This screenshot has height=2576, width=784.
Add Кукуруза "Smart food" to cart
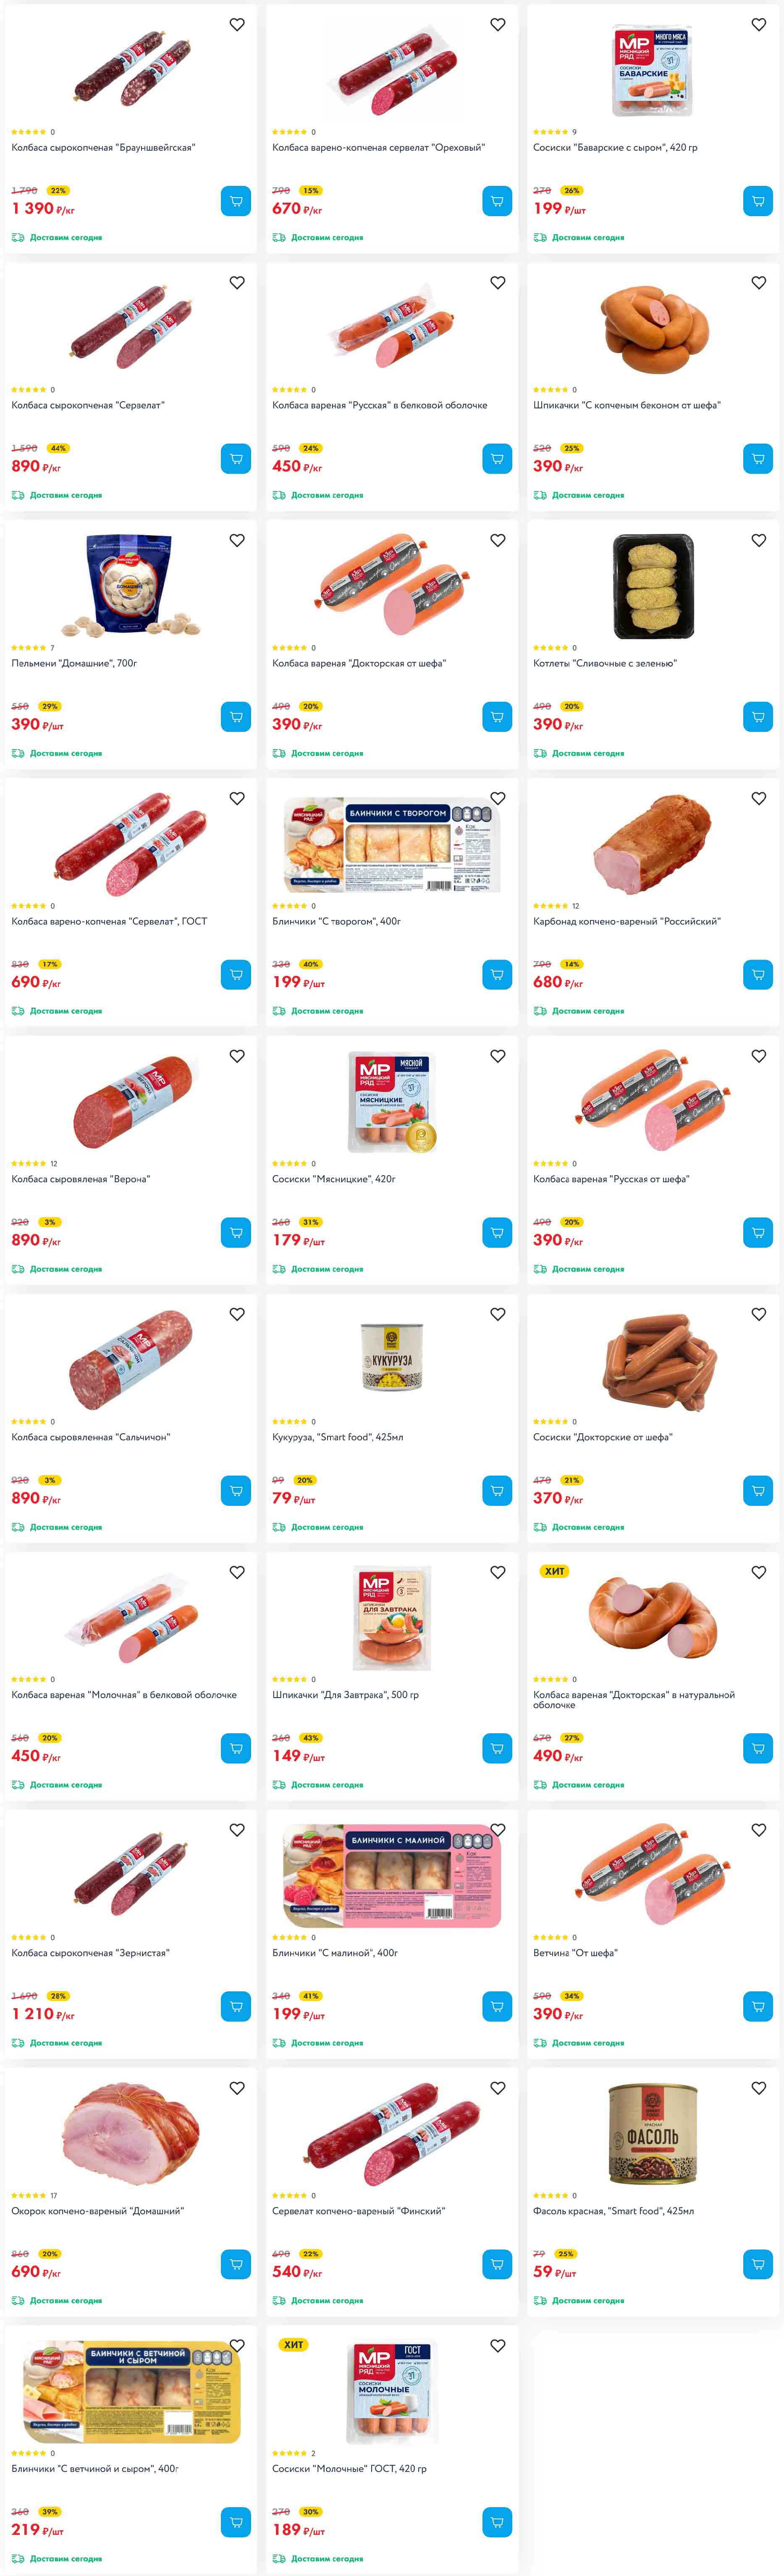497,1491
